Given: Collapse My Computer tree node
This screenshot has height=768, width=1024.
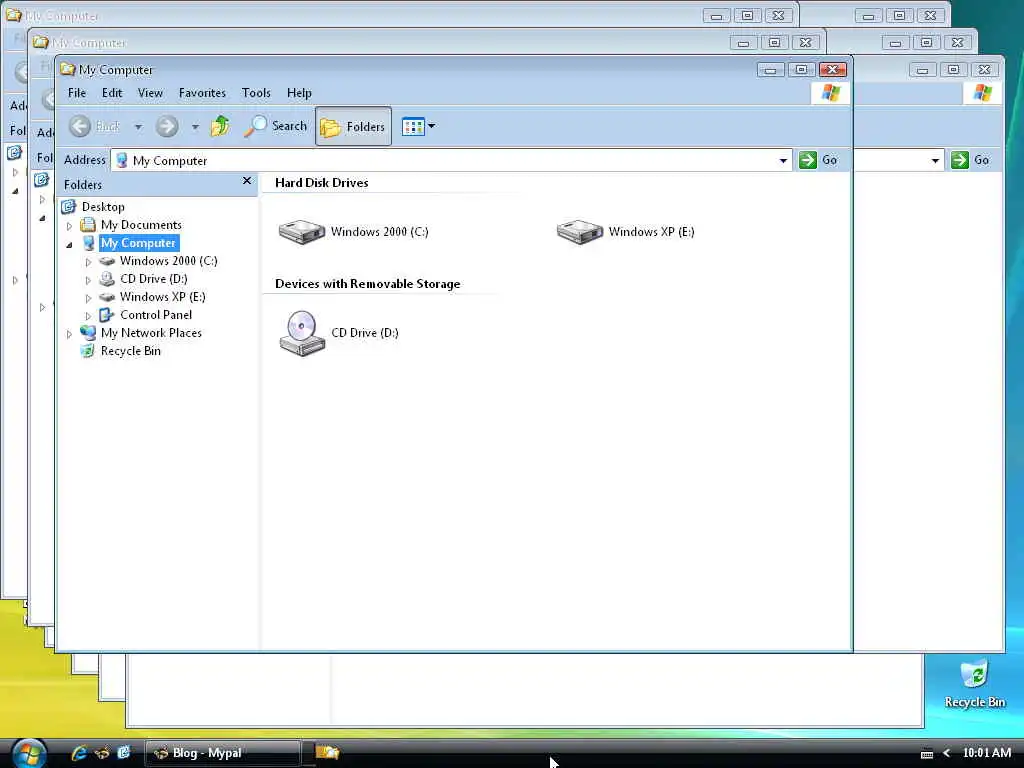Looking at the screenshot, I should (x=69, y=244).
